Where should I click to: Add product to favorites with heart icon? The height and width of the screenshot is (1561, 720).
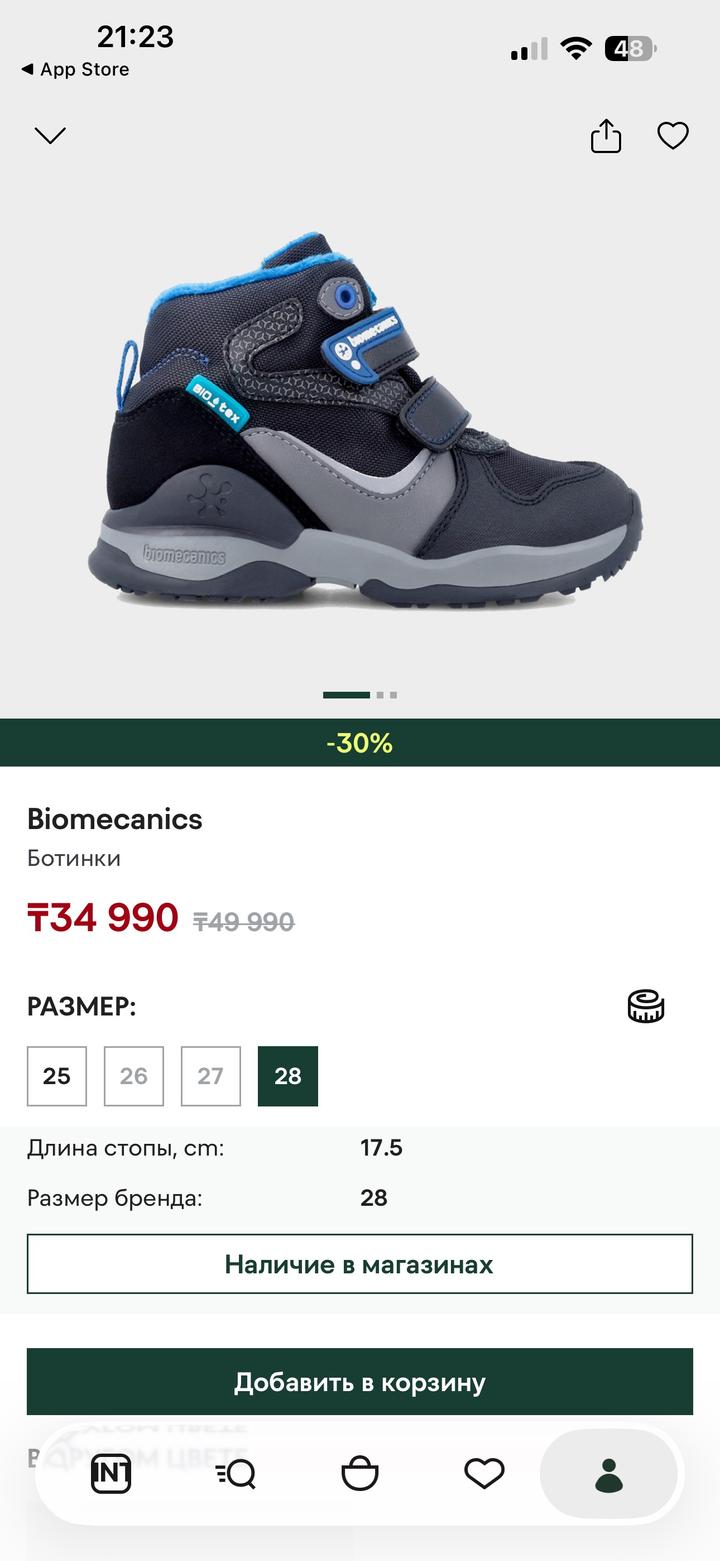click(x=673, y=136)
